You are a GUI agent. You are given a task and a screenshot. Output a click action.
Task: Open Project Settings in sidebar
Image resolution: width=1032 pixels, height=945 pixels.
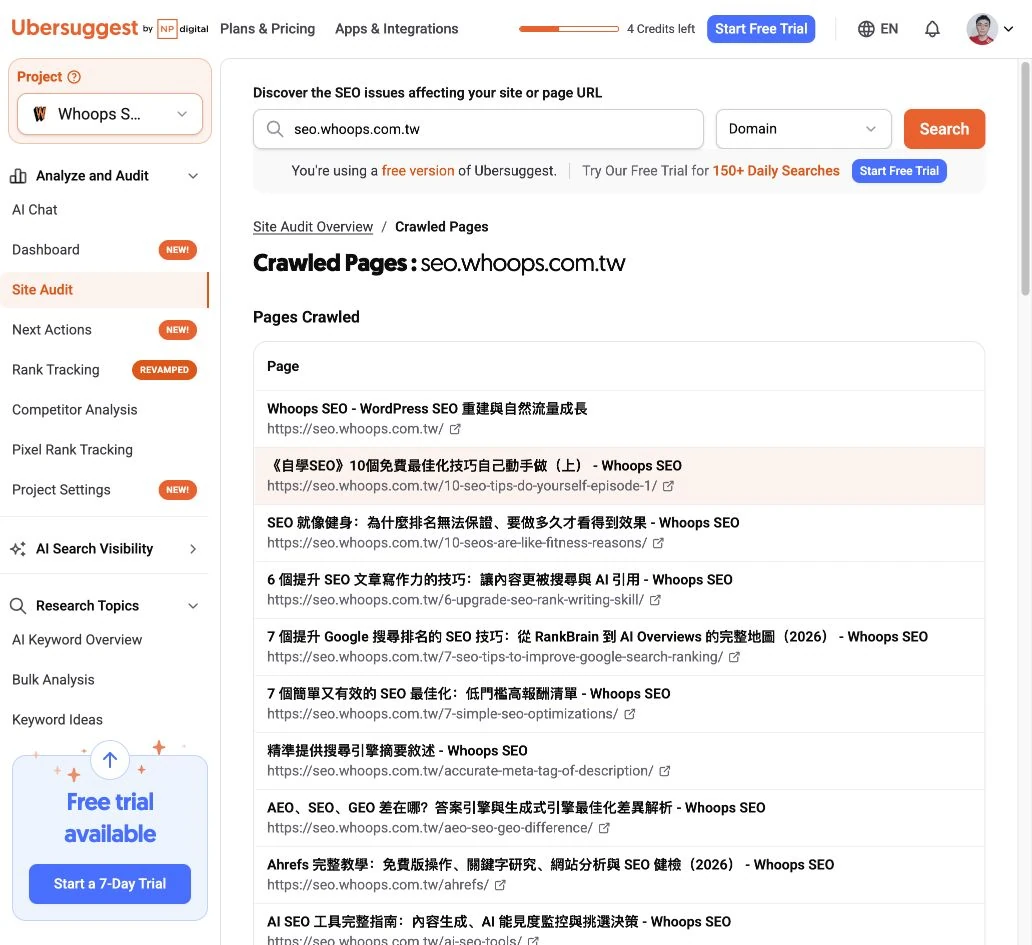click(x=61, y=490)
